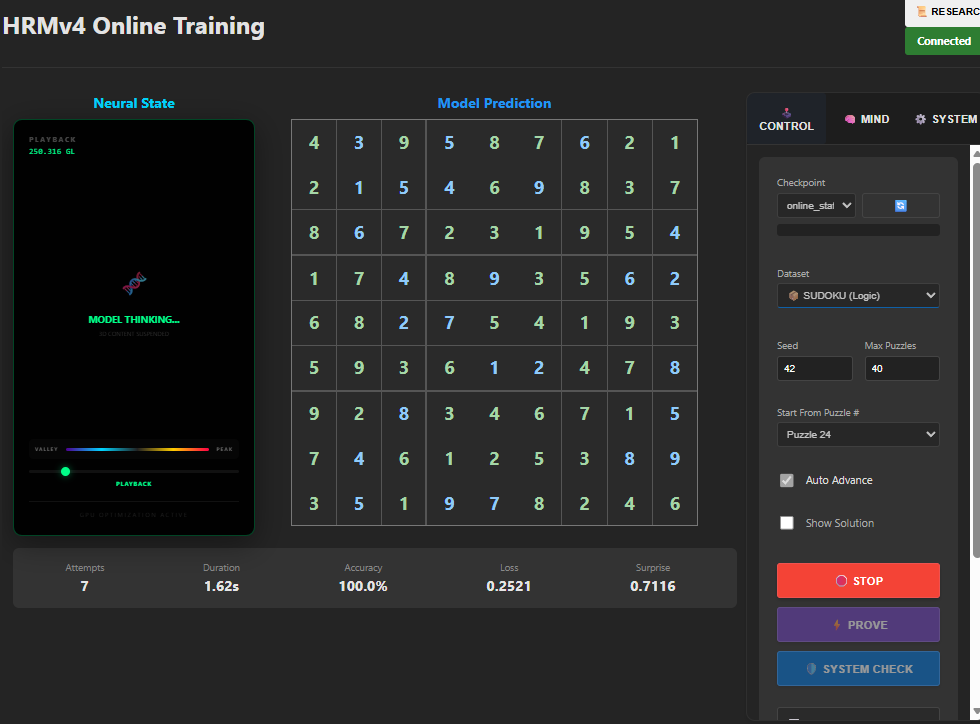This screenshot has width=980, height=724.
Task: Click the valley-to-peak color gradient bar
Action: coord(138,449)
